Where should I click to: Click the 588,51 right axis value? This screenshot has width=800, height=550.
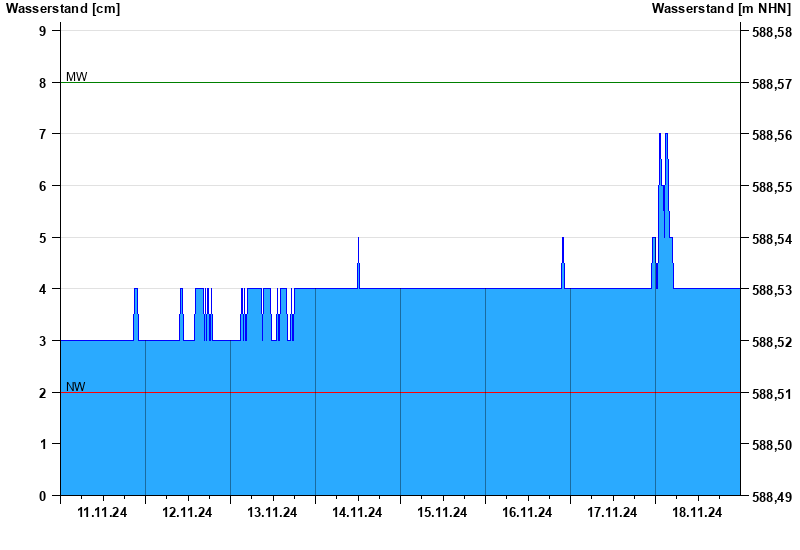click(x=772, y=394)
